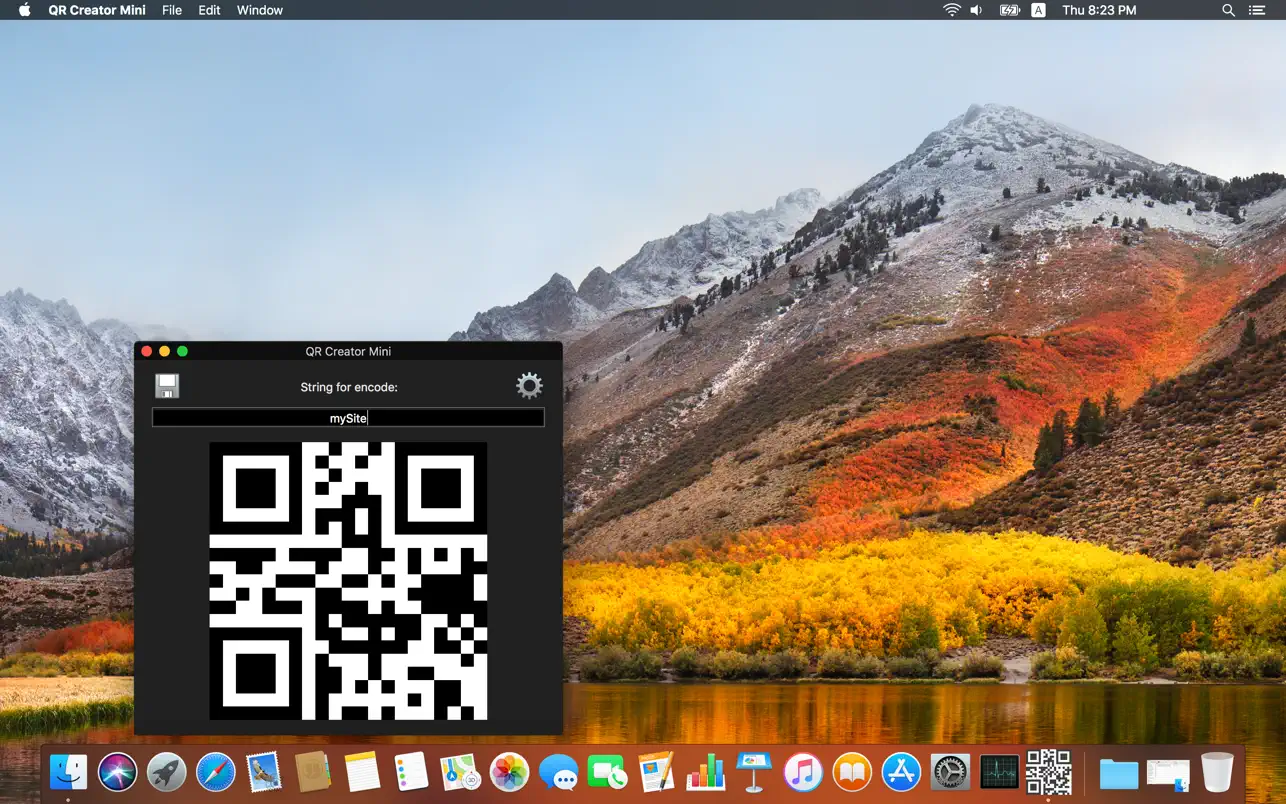The image size is (1286, 804).
Task: Open the Window menu
Action: coord(260,10)
